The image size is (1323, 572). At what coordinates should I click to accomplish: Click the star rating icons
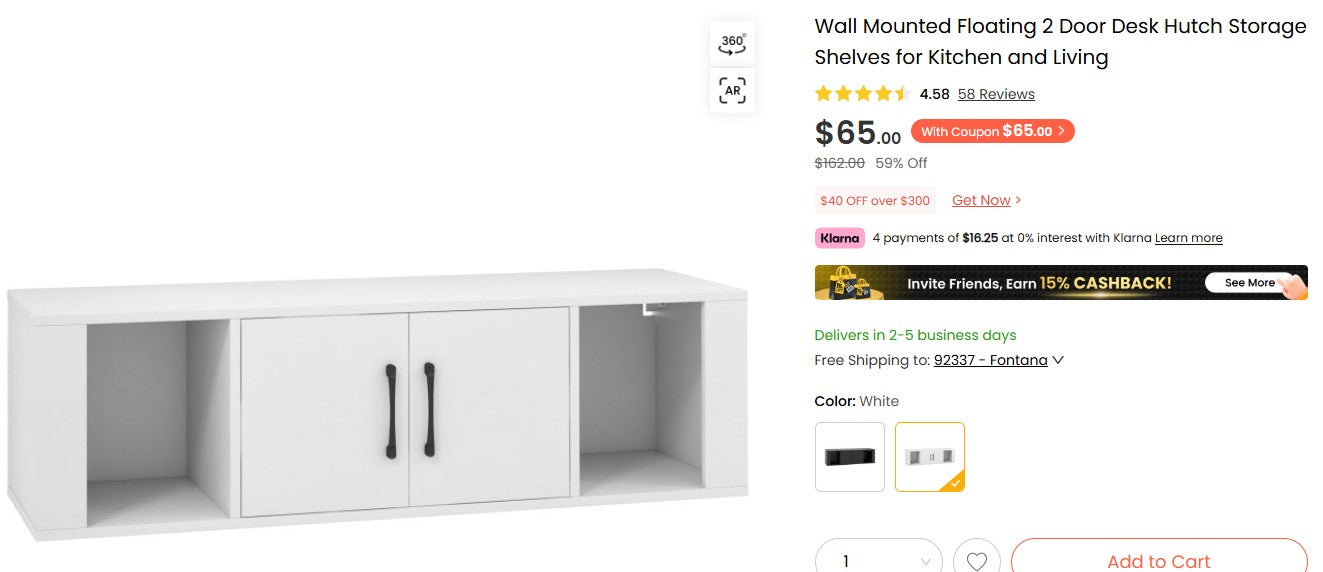[863, 94]
